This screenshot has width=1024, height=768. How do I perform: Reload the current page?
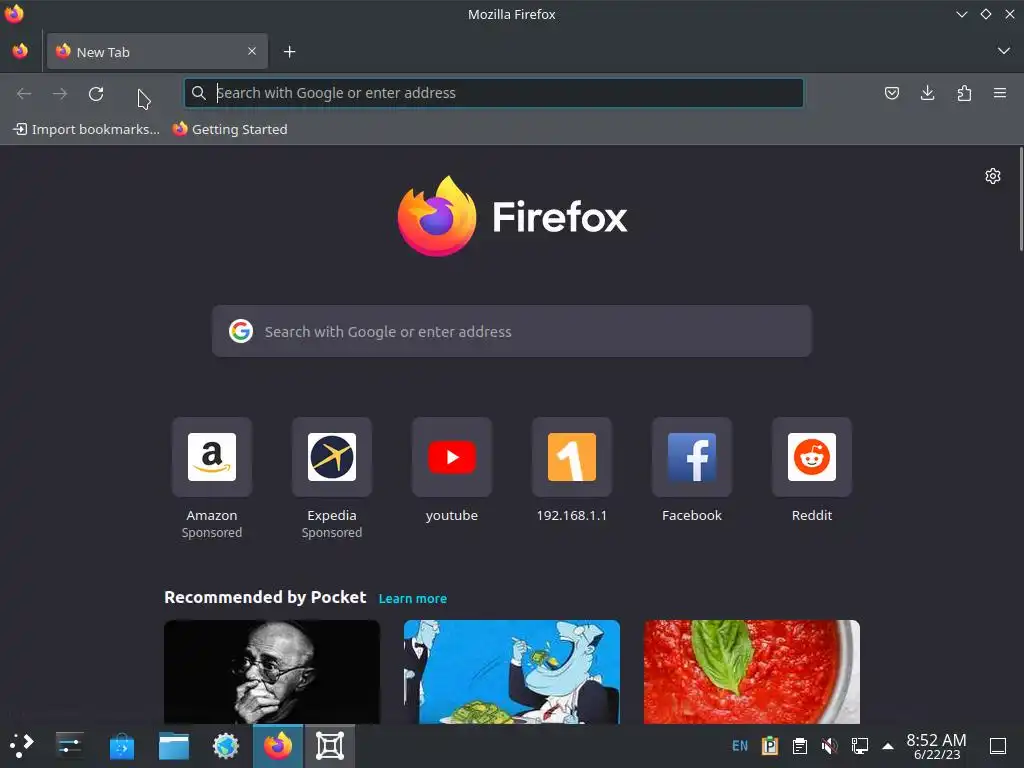96,93
